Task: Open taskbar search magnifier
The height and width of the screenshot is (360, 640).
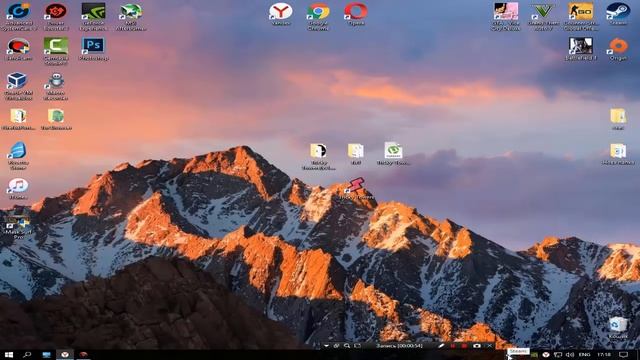Action: [27, 355]
